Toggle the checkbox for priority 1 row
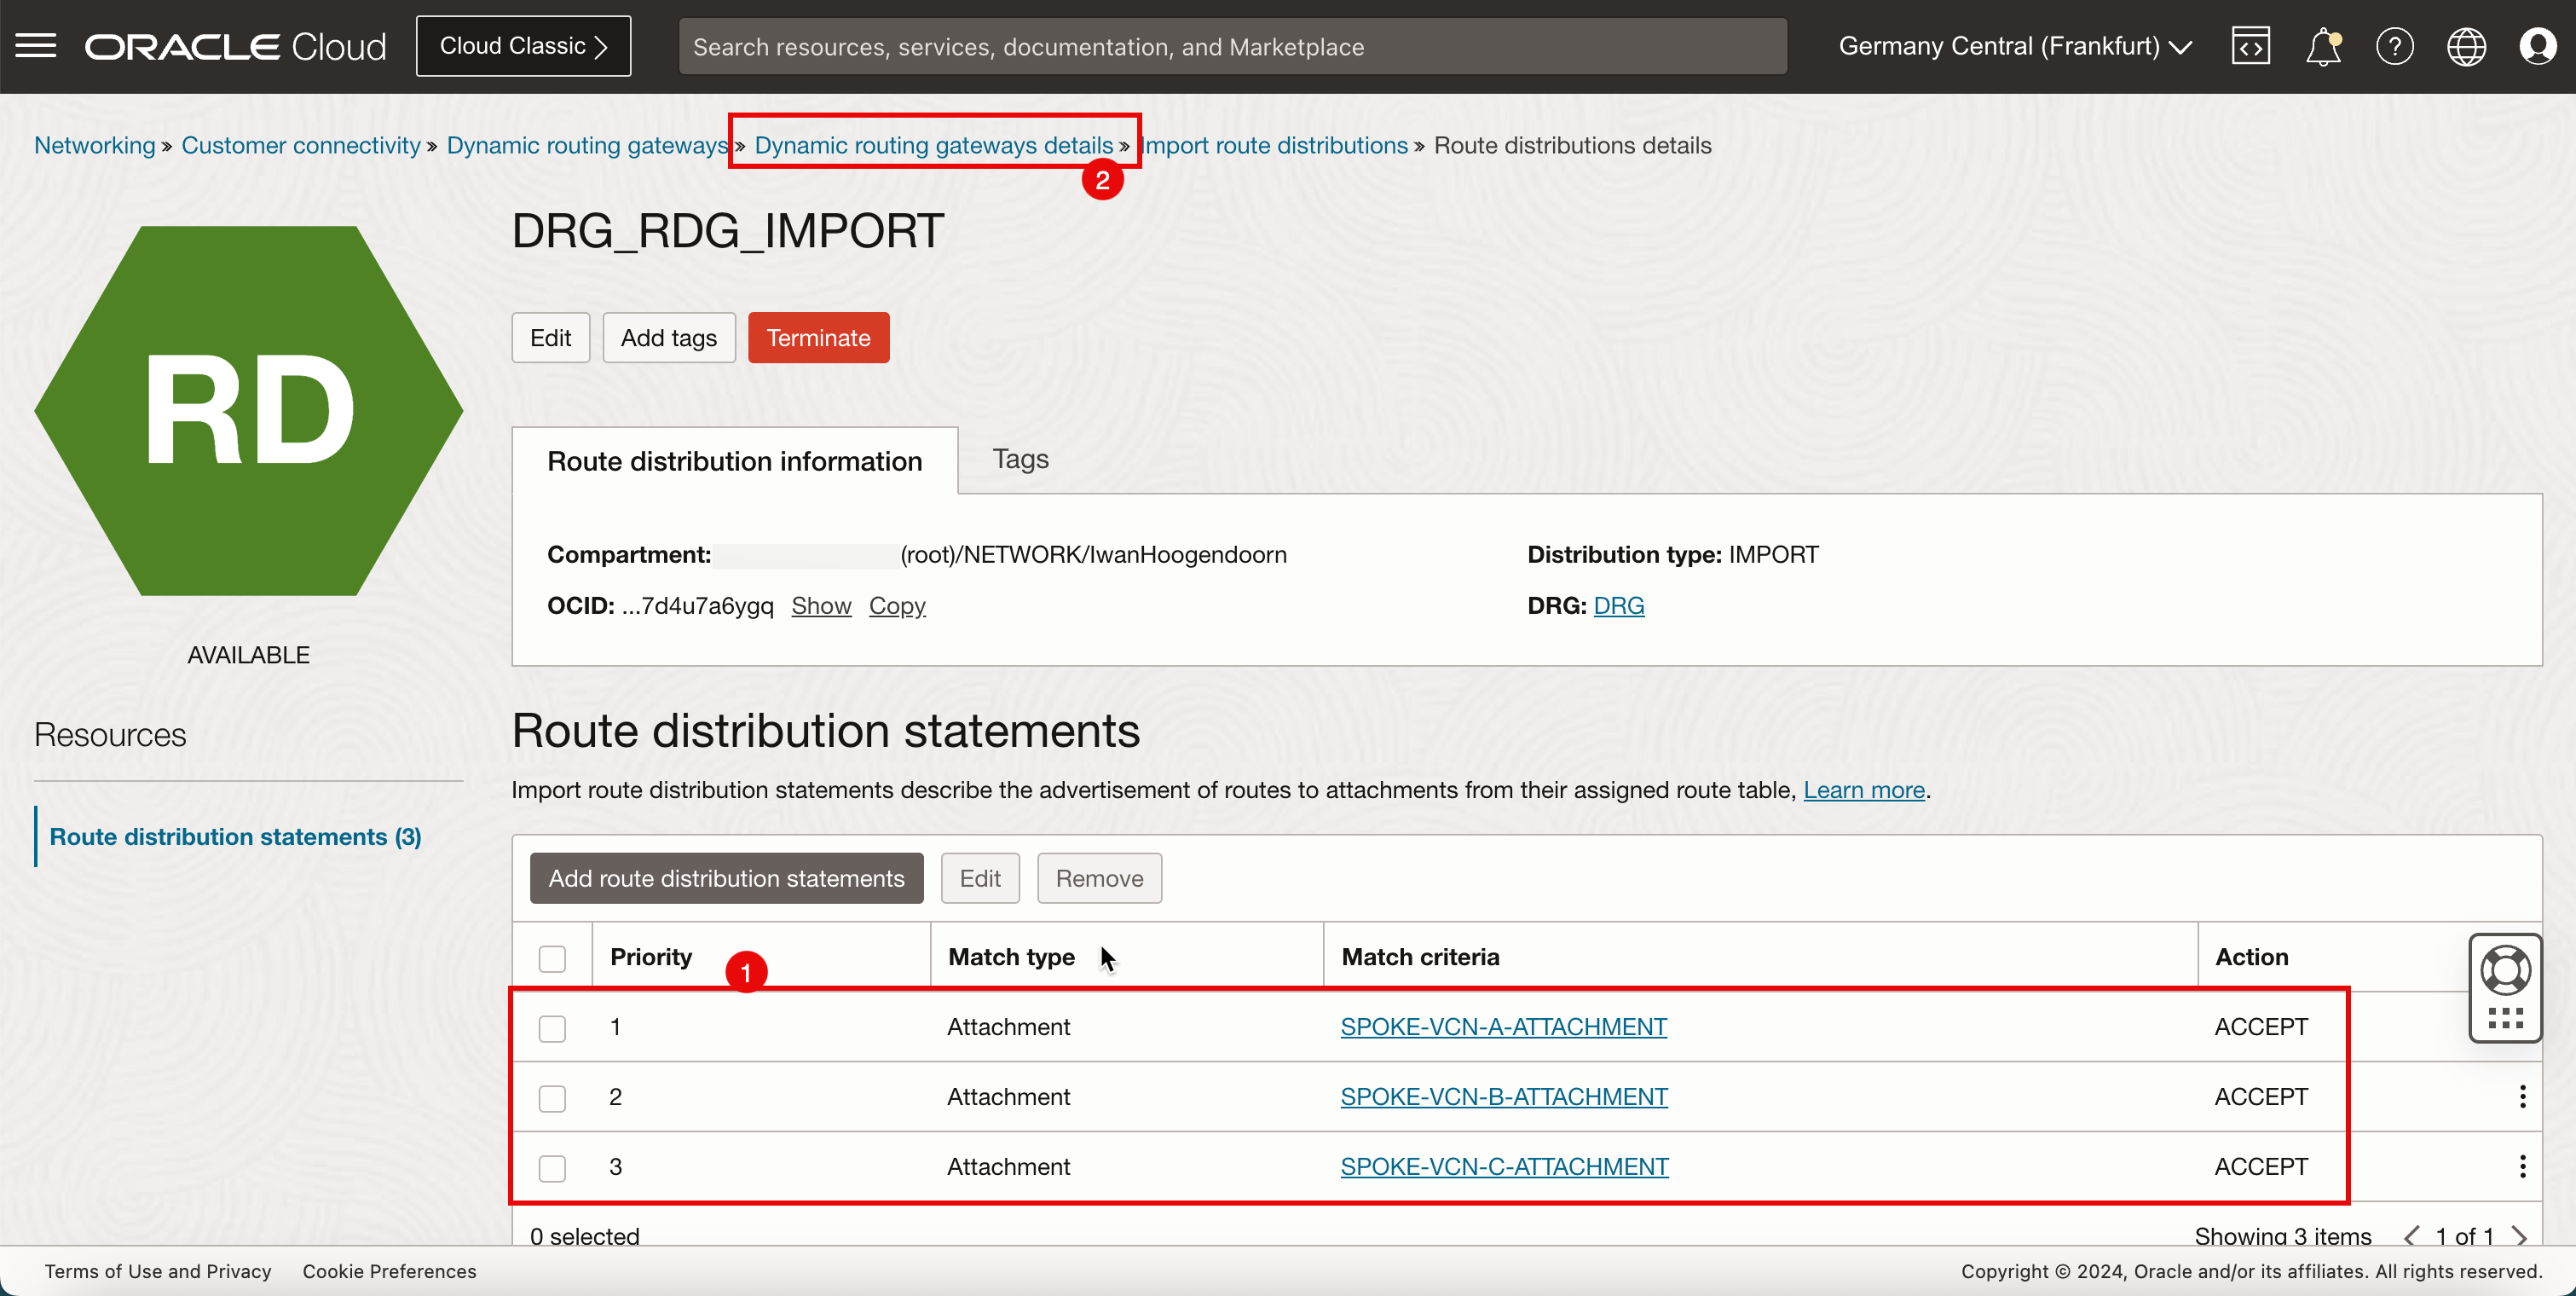 [553, 1027]
